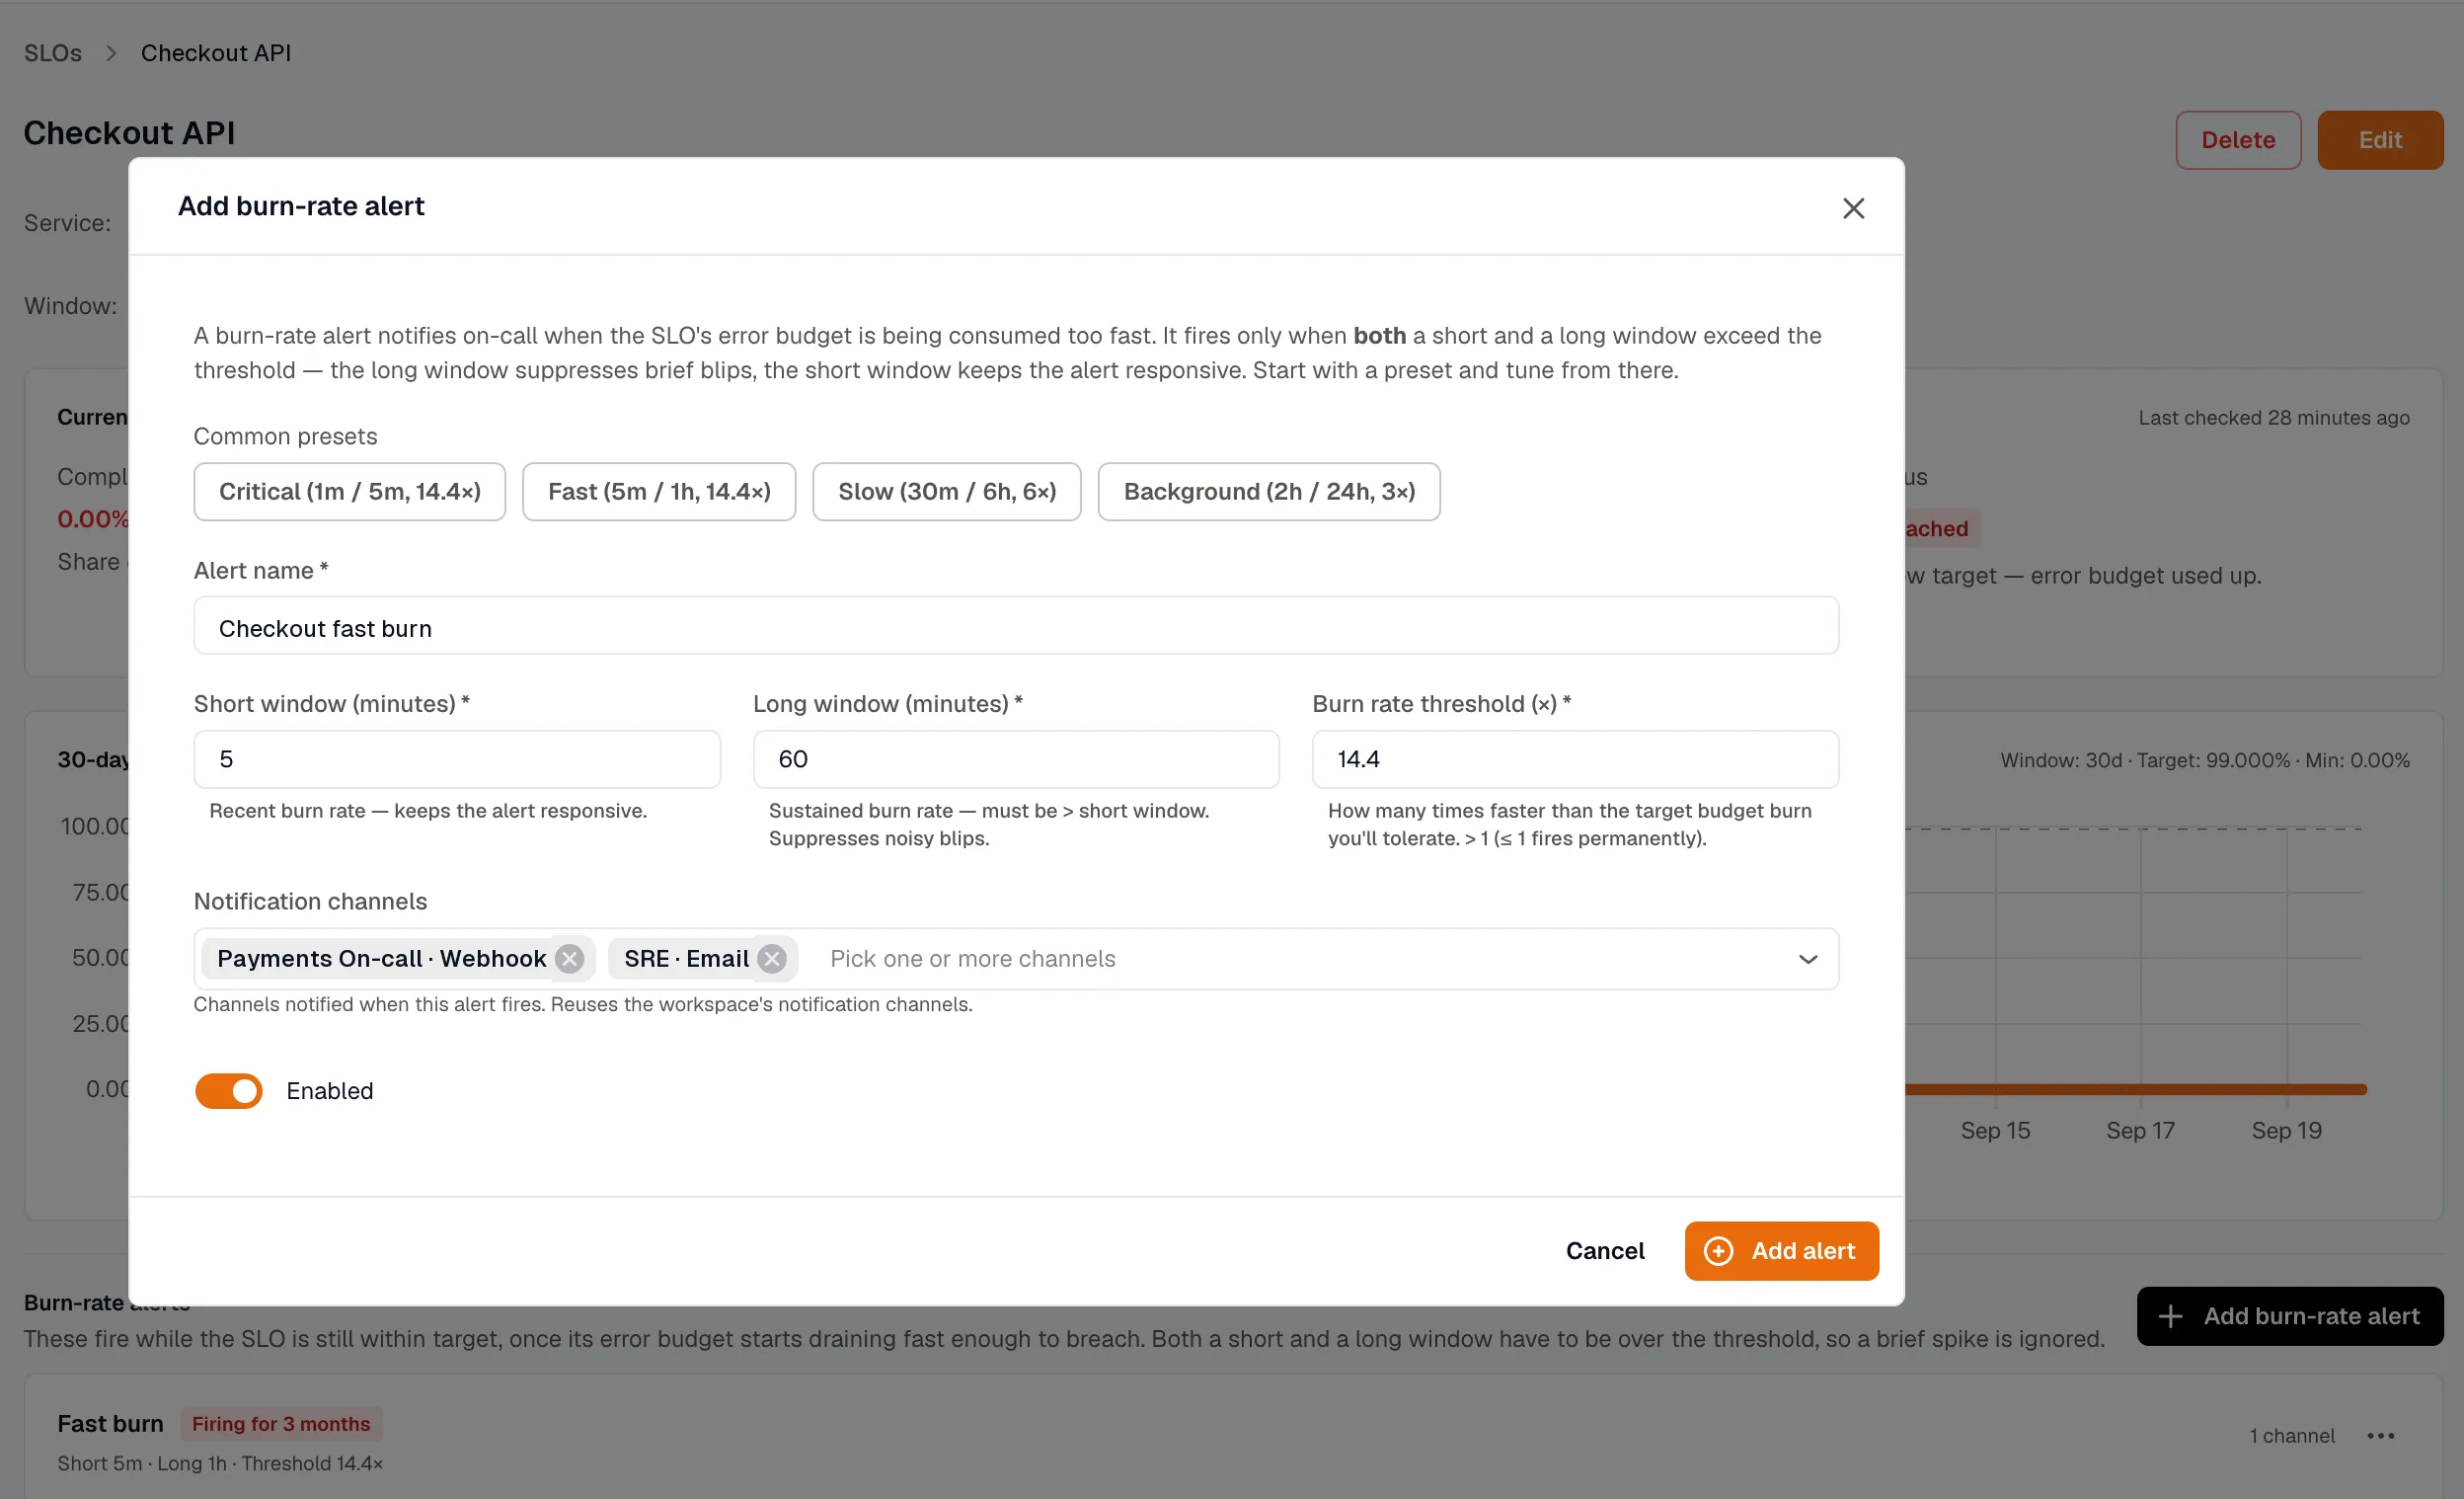Apply the Slow (30m / 6h, 6×) preset

(947, 491)
